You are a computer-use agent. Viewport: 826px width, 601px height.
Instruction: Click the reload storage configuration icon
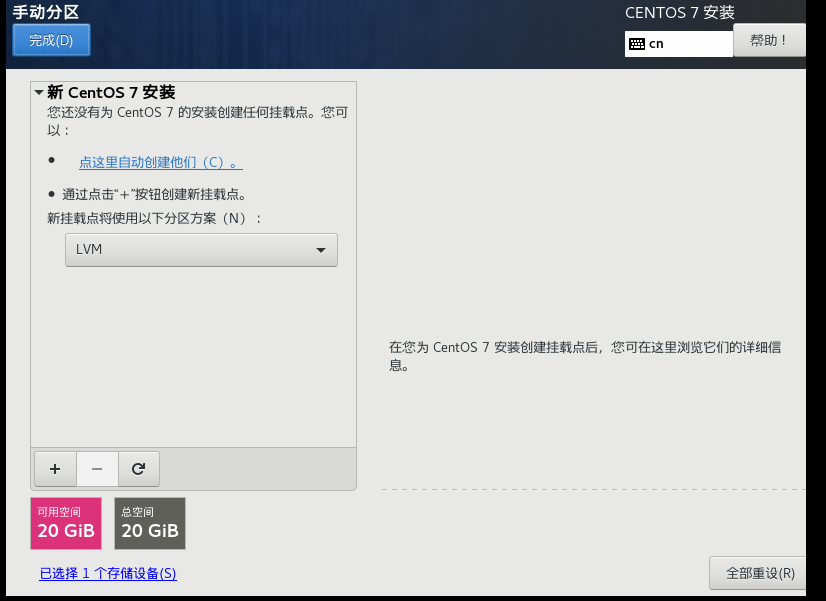click(139, 469)
